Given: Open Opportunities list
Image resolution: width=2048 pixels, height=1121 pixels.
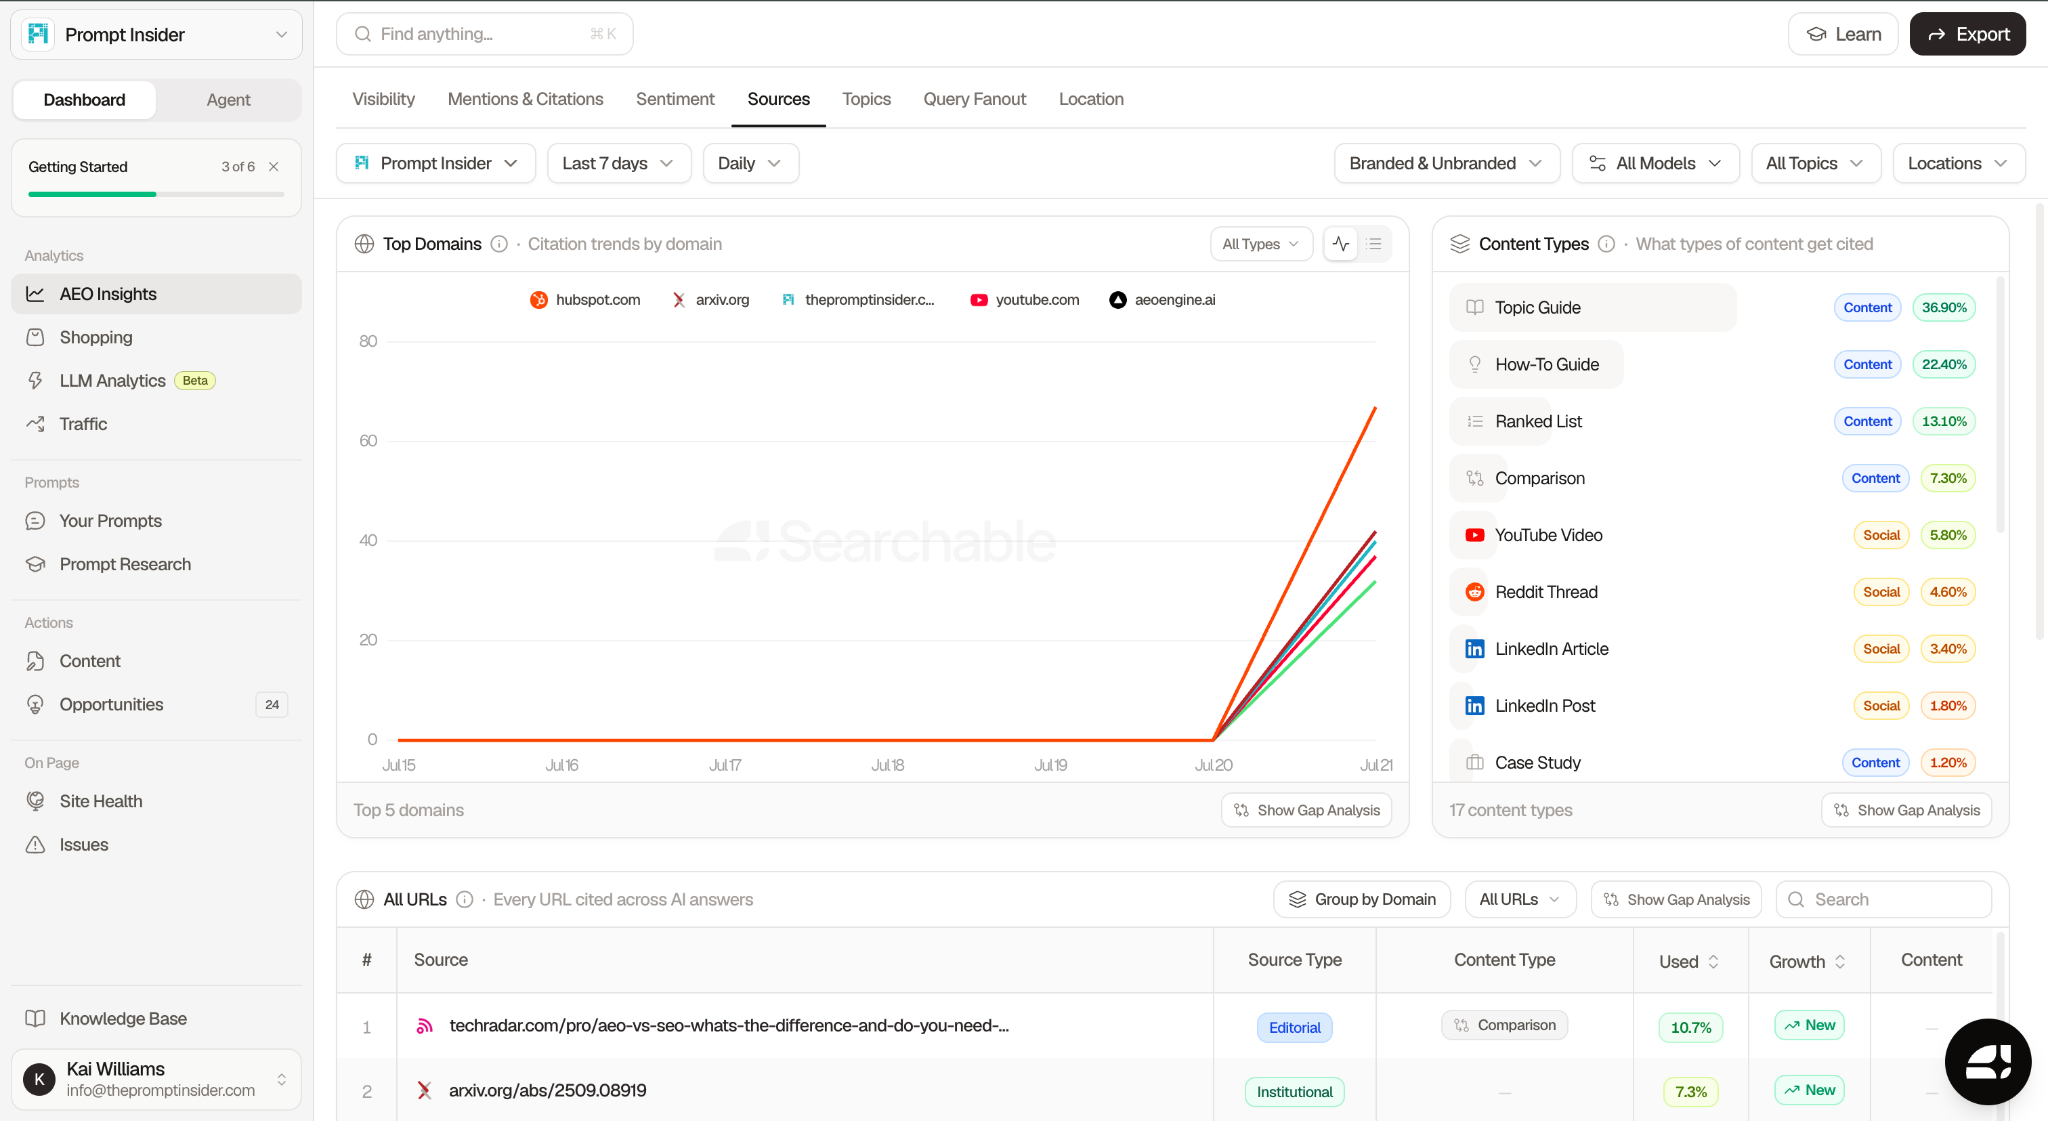Looking at the screenshot, I should tap(156, 705).
